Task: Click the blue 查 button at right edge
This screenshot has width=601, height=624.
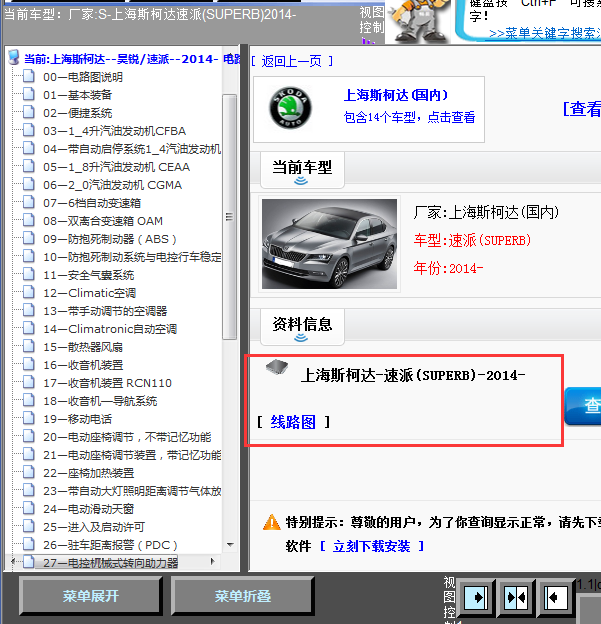Action: (583, 406)
